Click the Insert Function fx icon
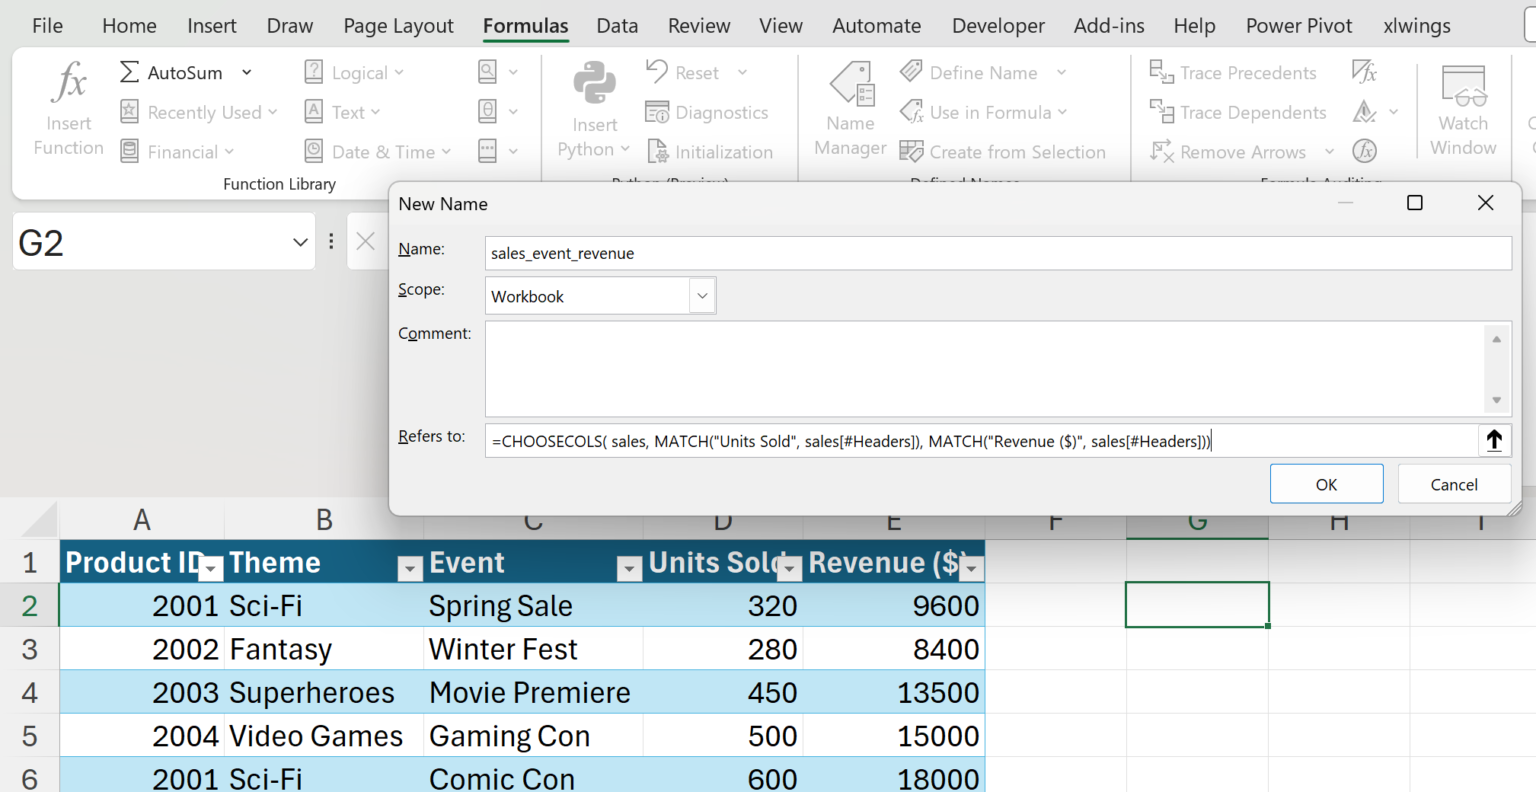 coord(68,84)
